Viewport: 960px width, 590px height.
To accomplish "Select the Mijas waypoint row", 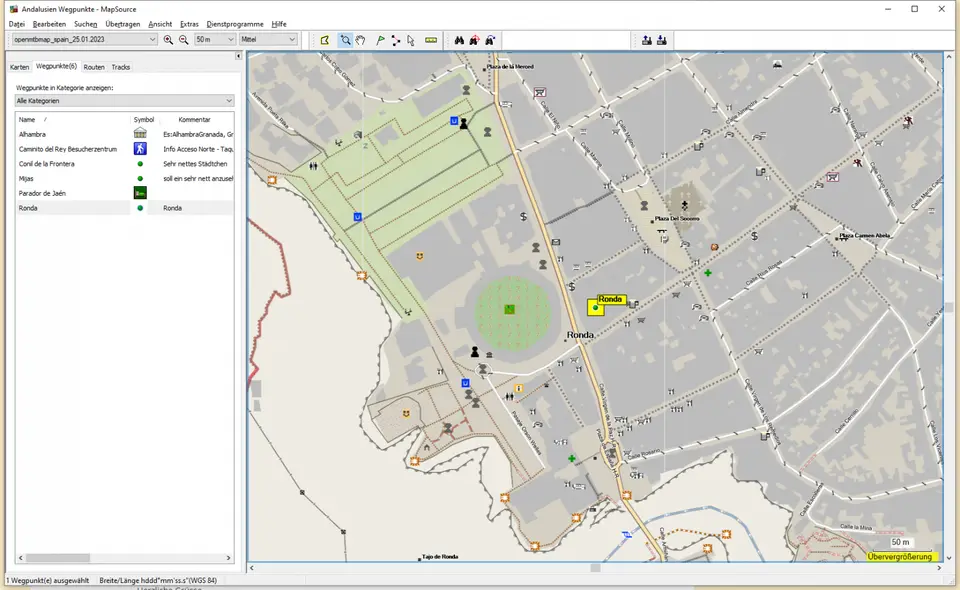I will click(x=125, y=179).
